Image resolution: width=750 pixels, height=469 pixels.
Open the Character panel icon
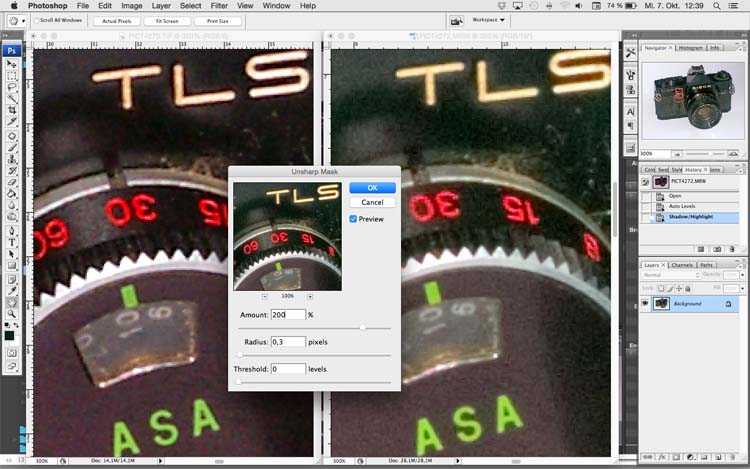(x=630, y=112)
